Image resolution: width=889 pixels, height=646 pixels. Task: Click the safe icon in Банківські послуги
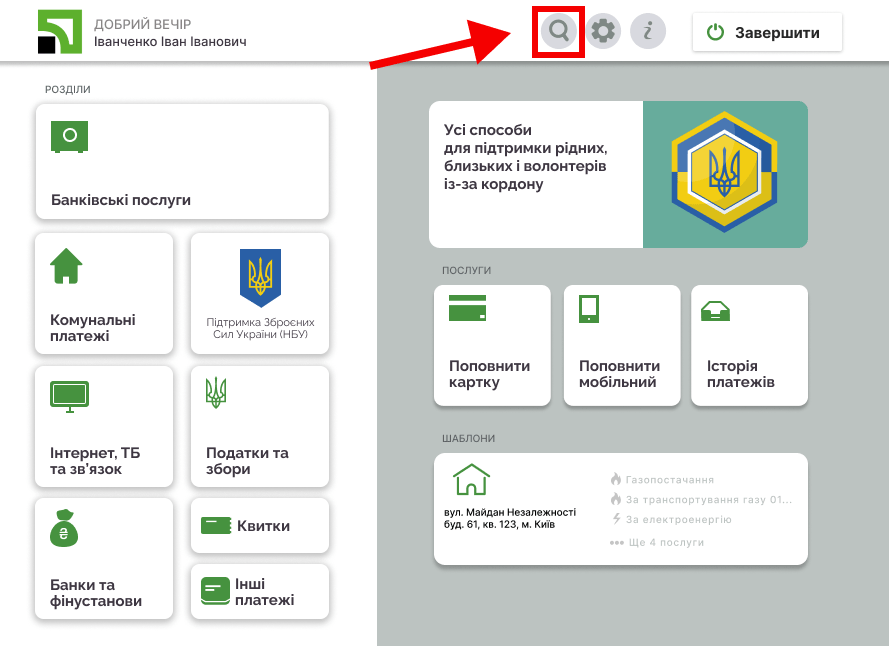(x=70, y=137)
